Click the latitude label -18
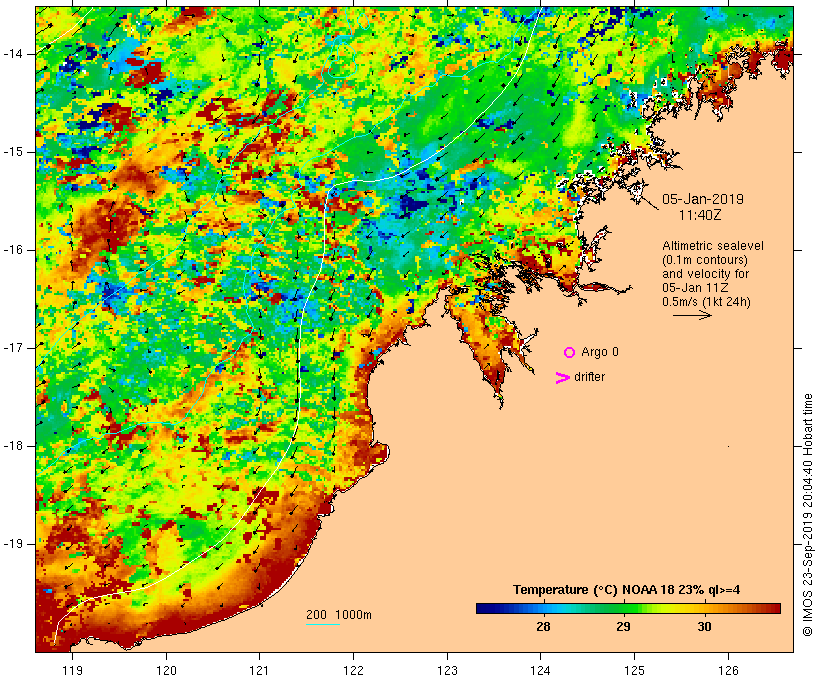 (13, 446)
